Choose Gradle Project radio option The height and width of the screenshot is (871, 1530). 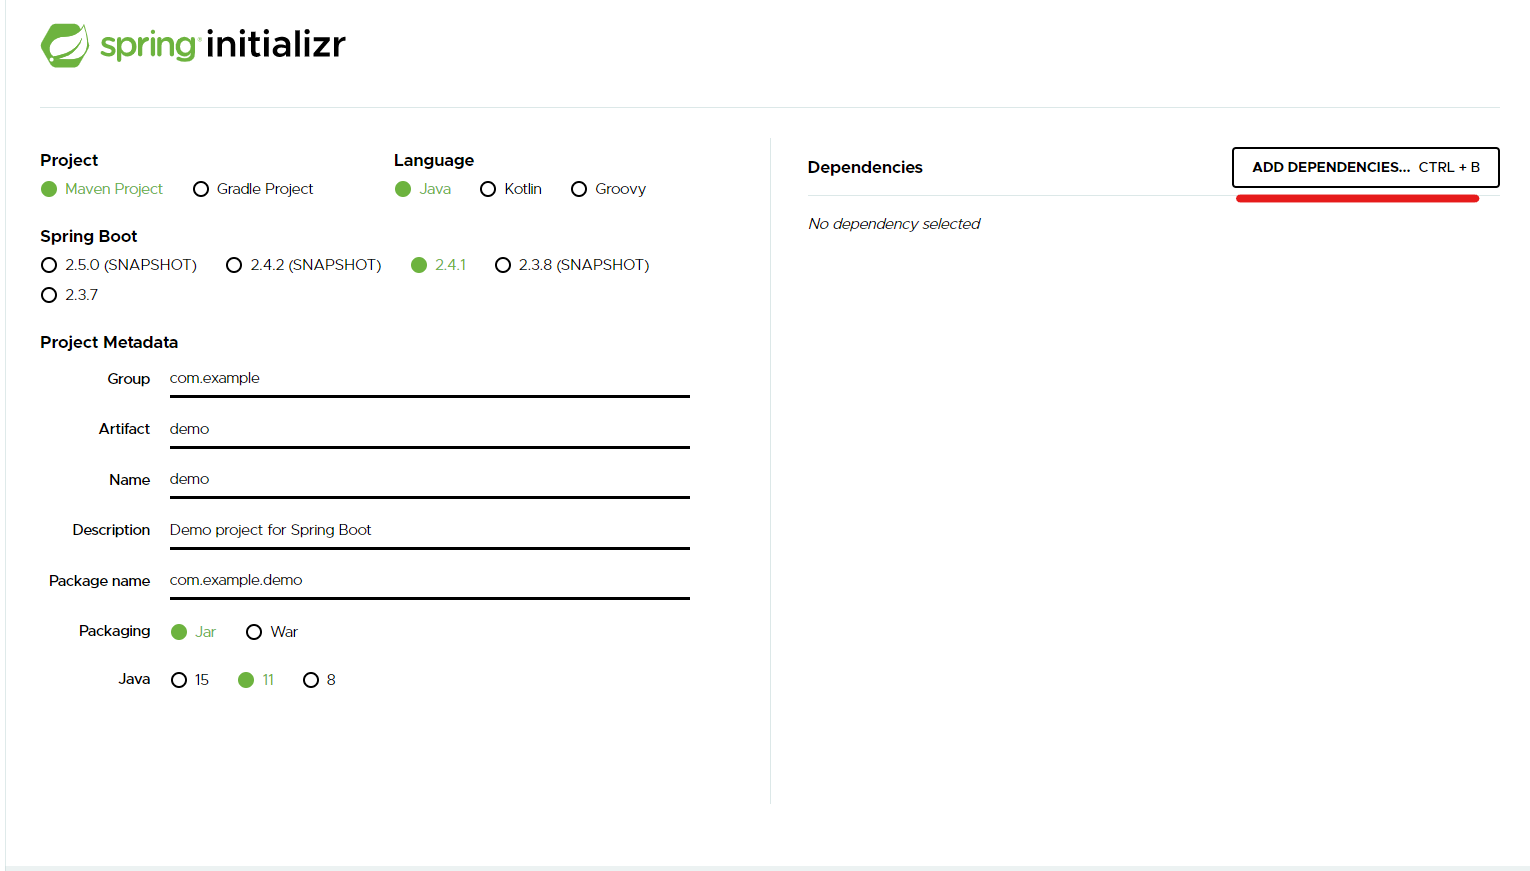[253, 189]
